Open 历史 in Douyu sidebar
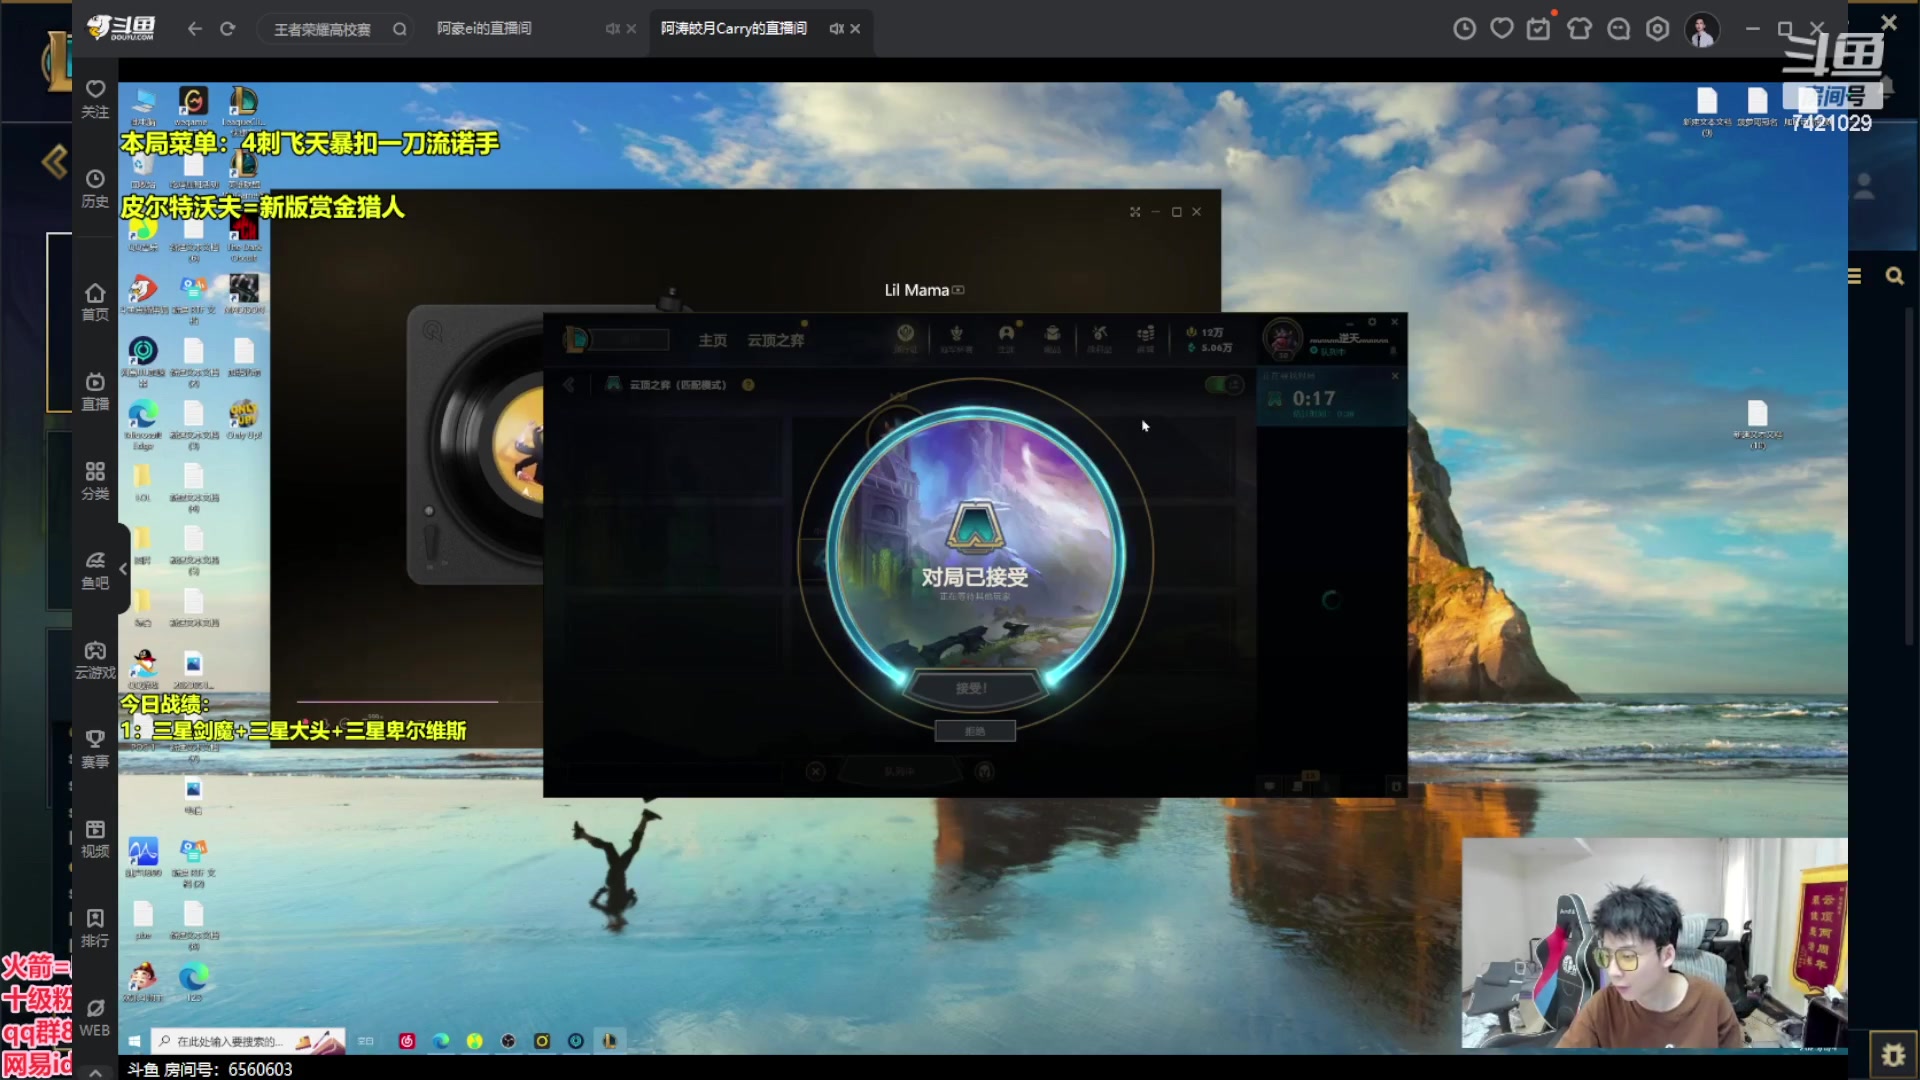1920x1080 pixels. tap(95, 189)
